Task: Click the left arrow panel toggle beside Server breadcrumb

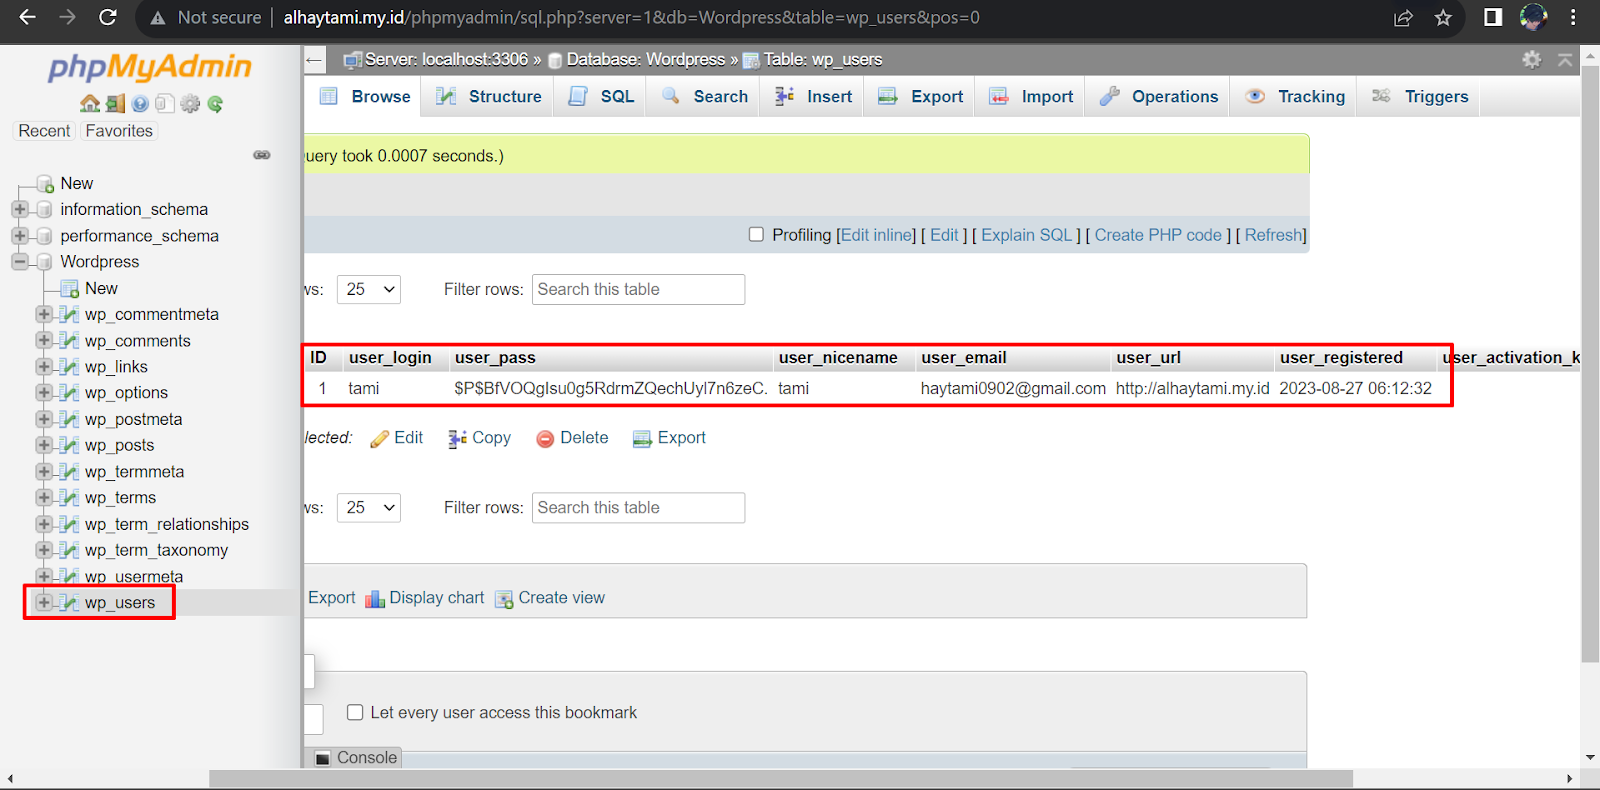Action: pos(315,60)
